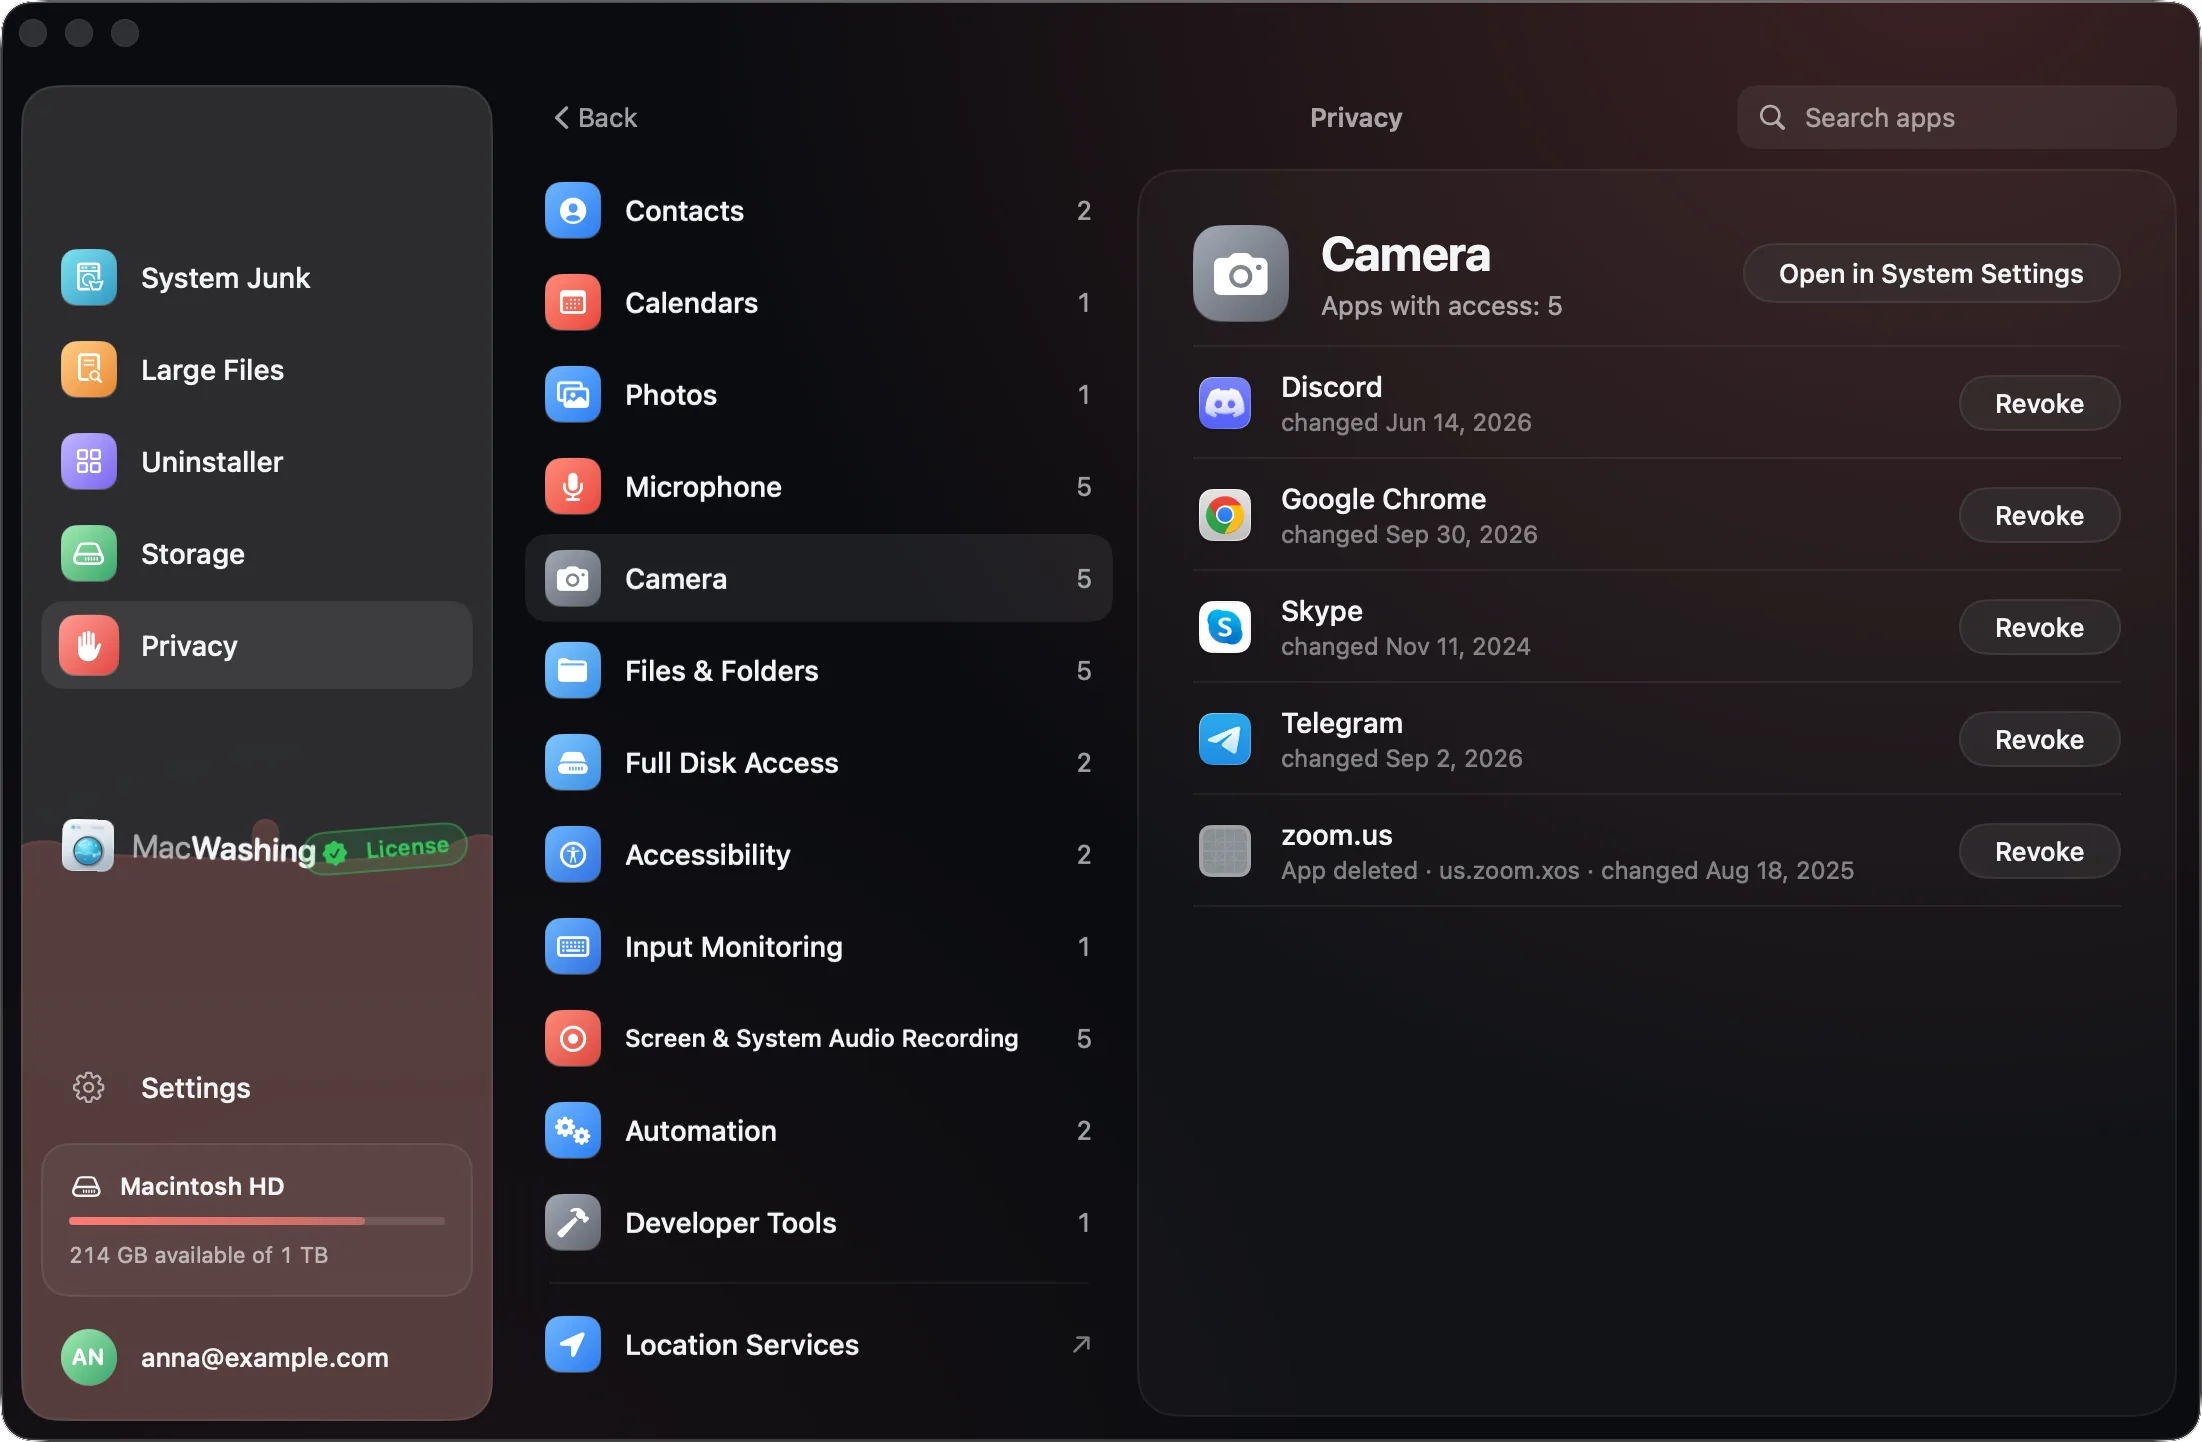
Task: Click the Skype app icon
Action: (1224, 627)
